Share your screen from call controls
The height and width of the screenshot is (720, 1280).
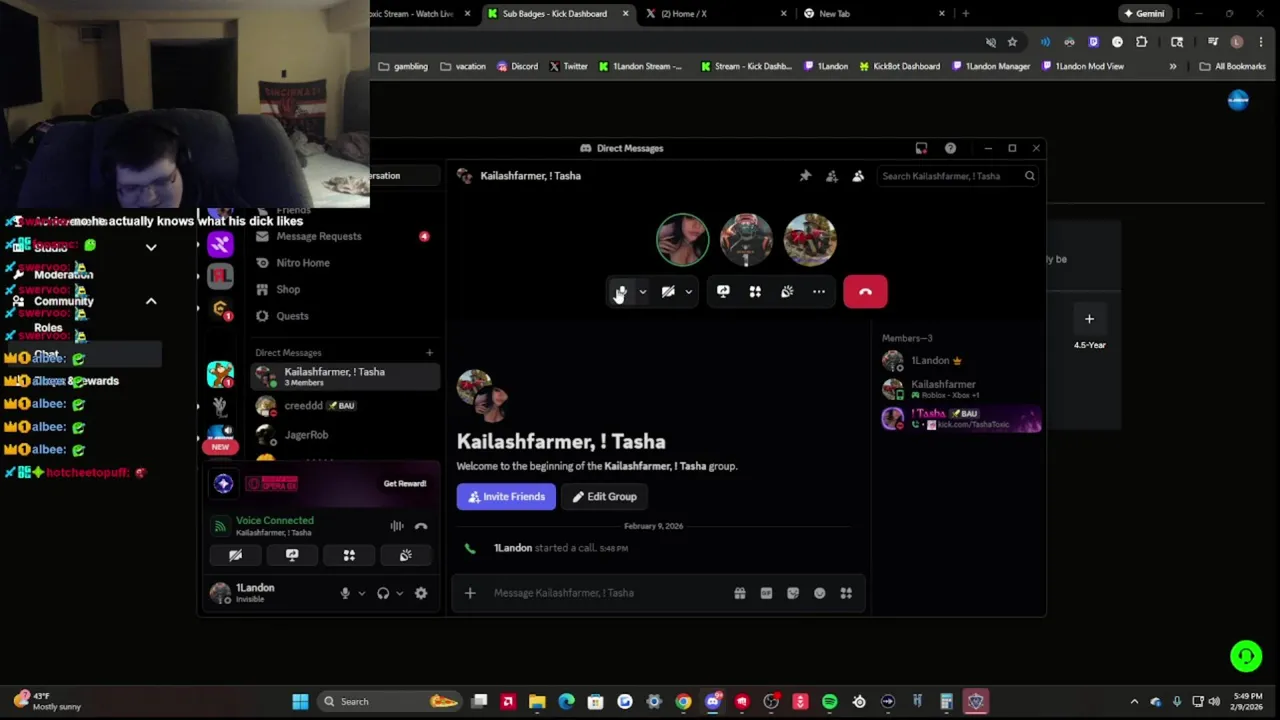click(x=723, y=292)
